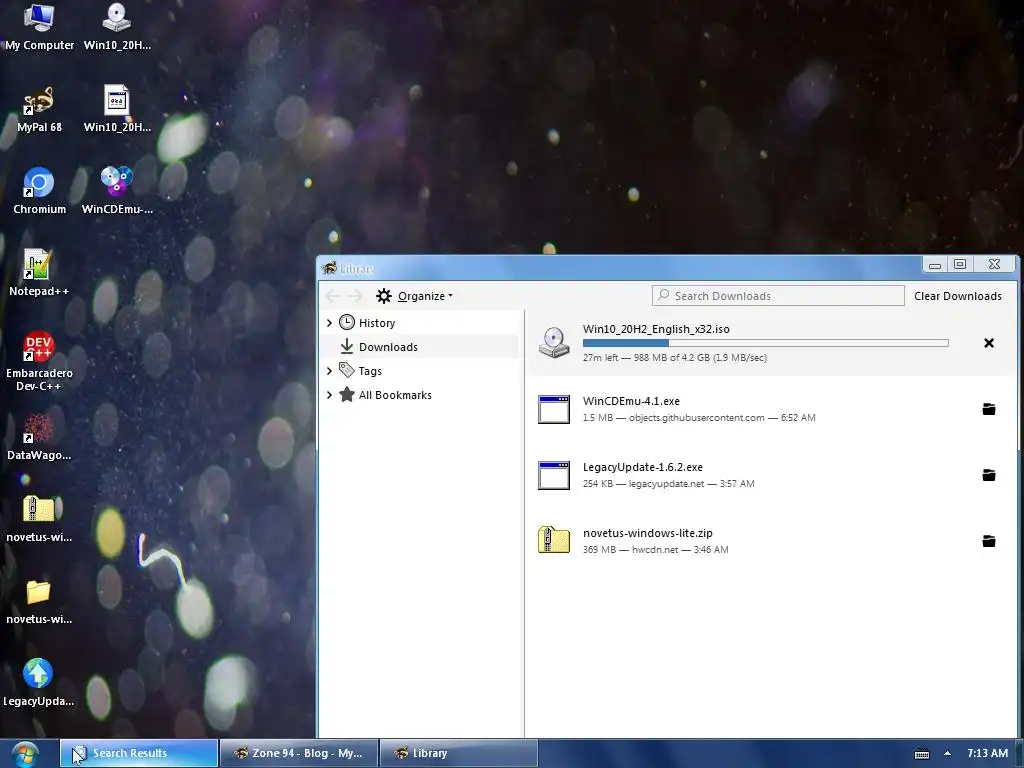Viewport: 1024px width, 768px height.
Task: Open the on-screen keyboard tray icon
Action: tap(922, 754)
